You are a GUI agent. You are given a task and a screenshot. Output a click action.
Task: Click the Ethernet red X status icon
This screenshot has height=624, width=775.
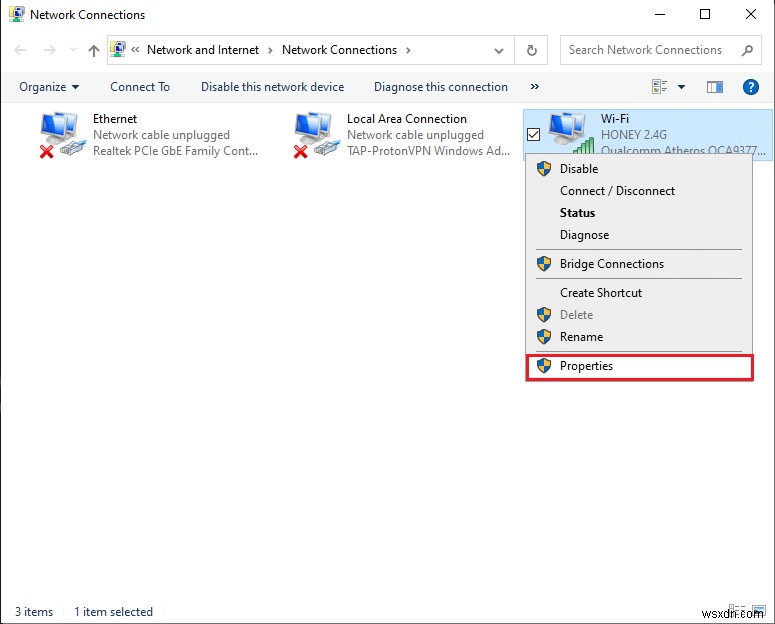pos(46,151)
